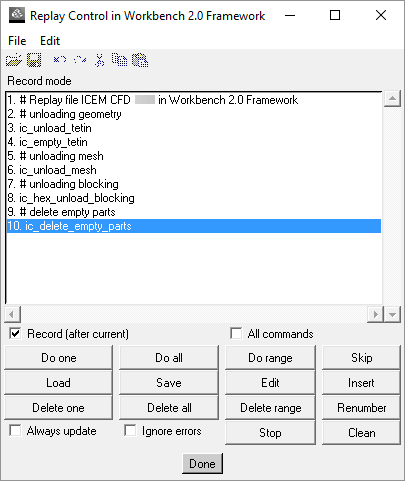Enable the Ignore errors checkbox

130,430
